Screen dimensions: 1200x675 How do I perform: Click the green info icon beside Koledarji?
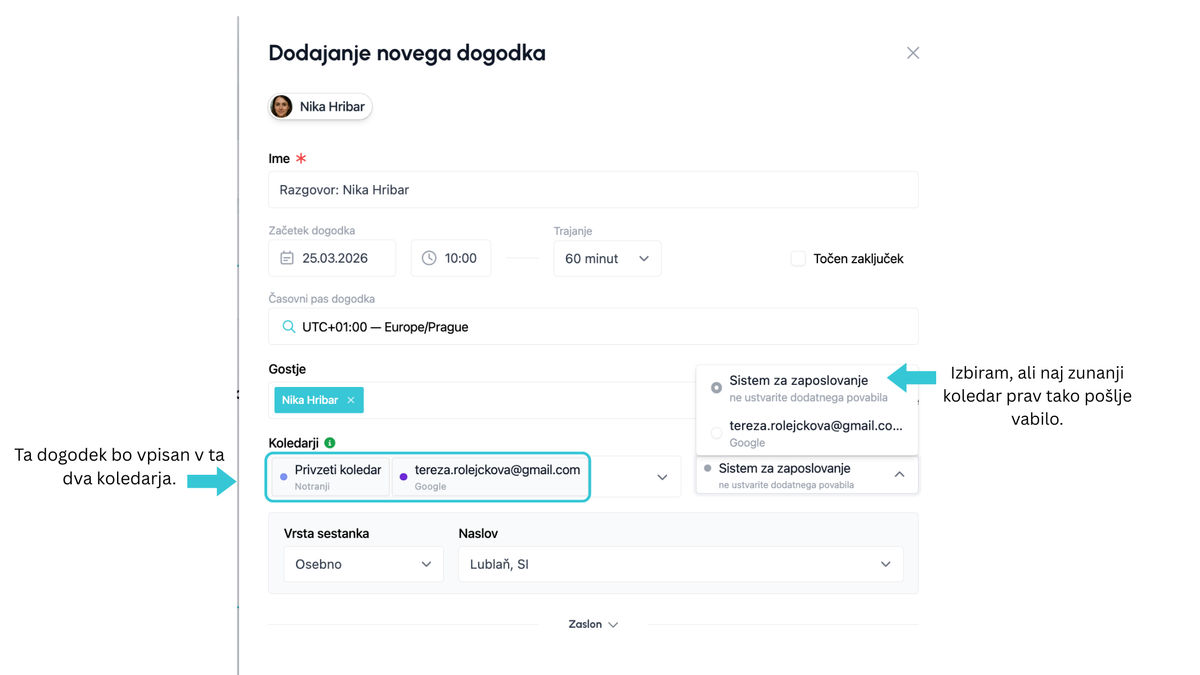(330, 443)
